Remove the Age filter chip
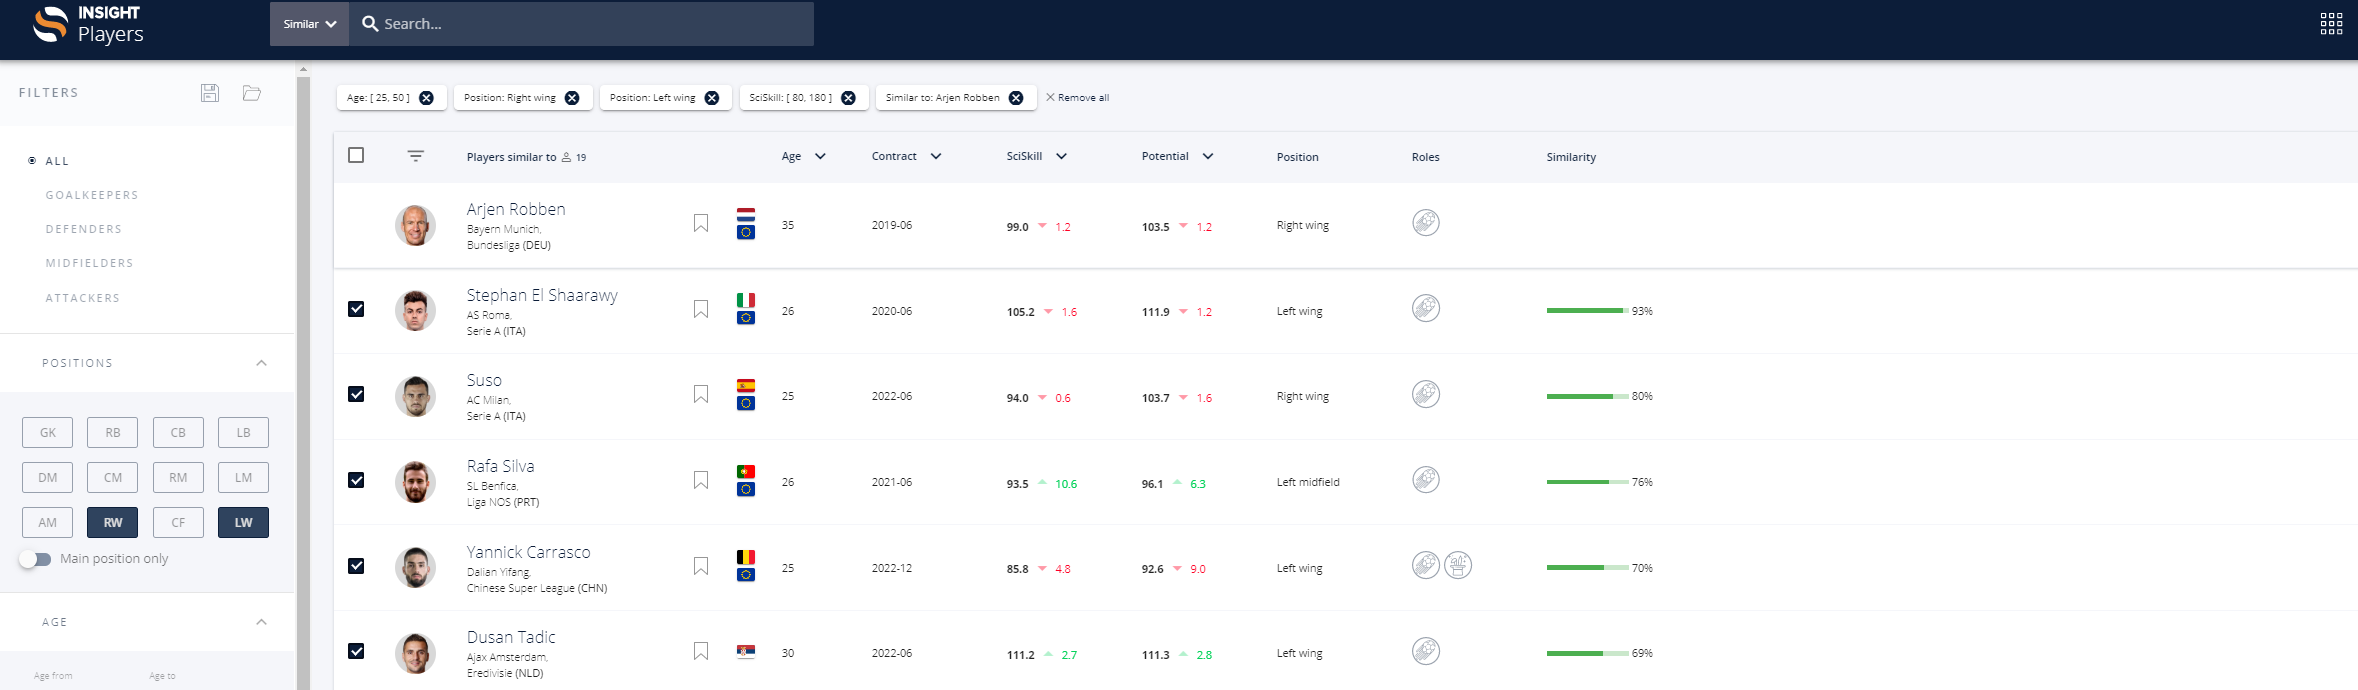The height and width of the screenshot is (690, 2358). tap(426, 98)
